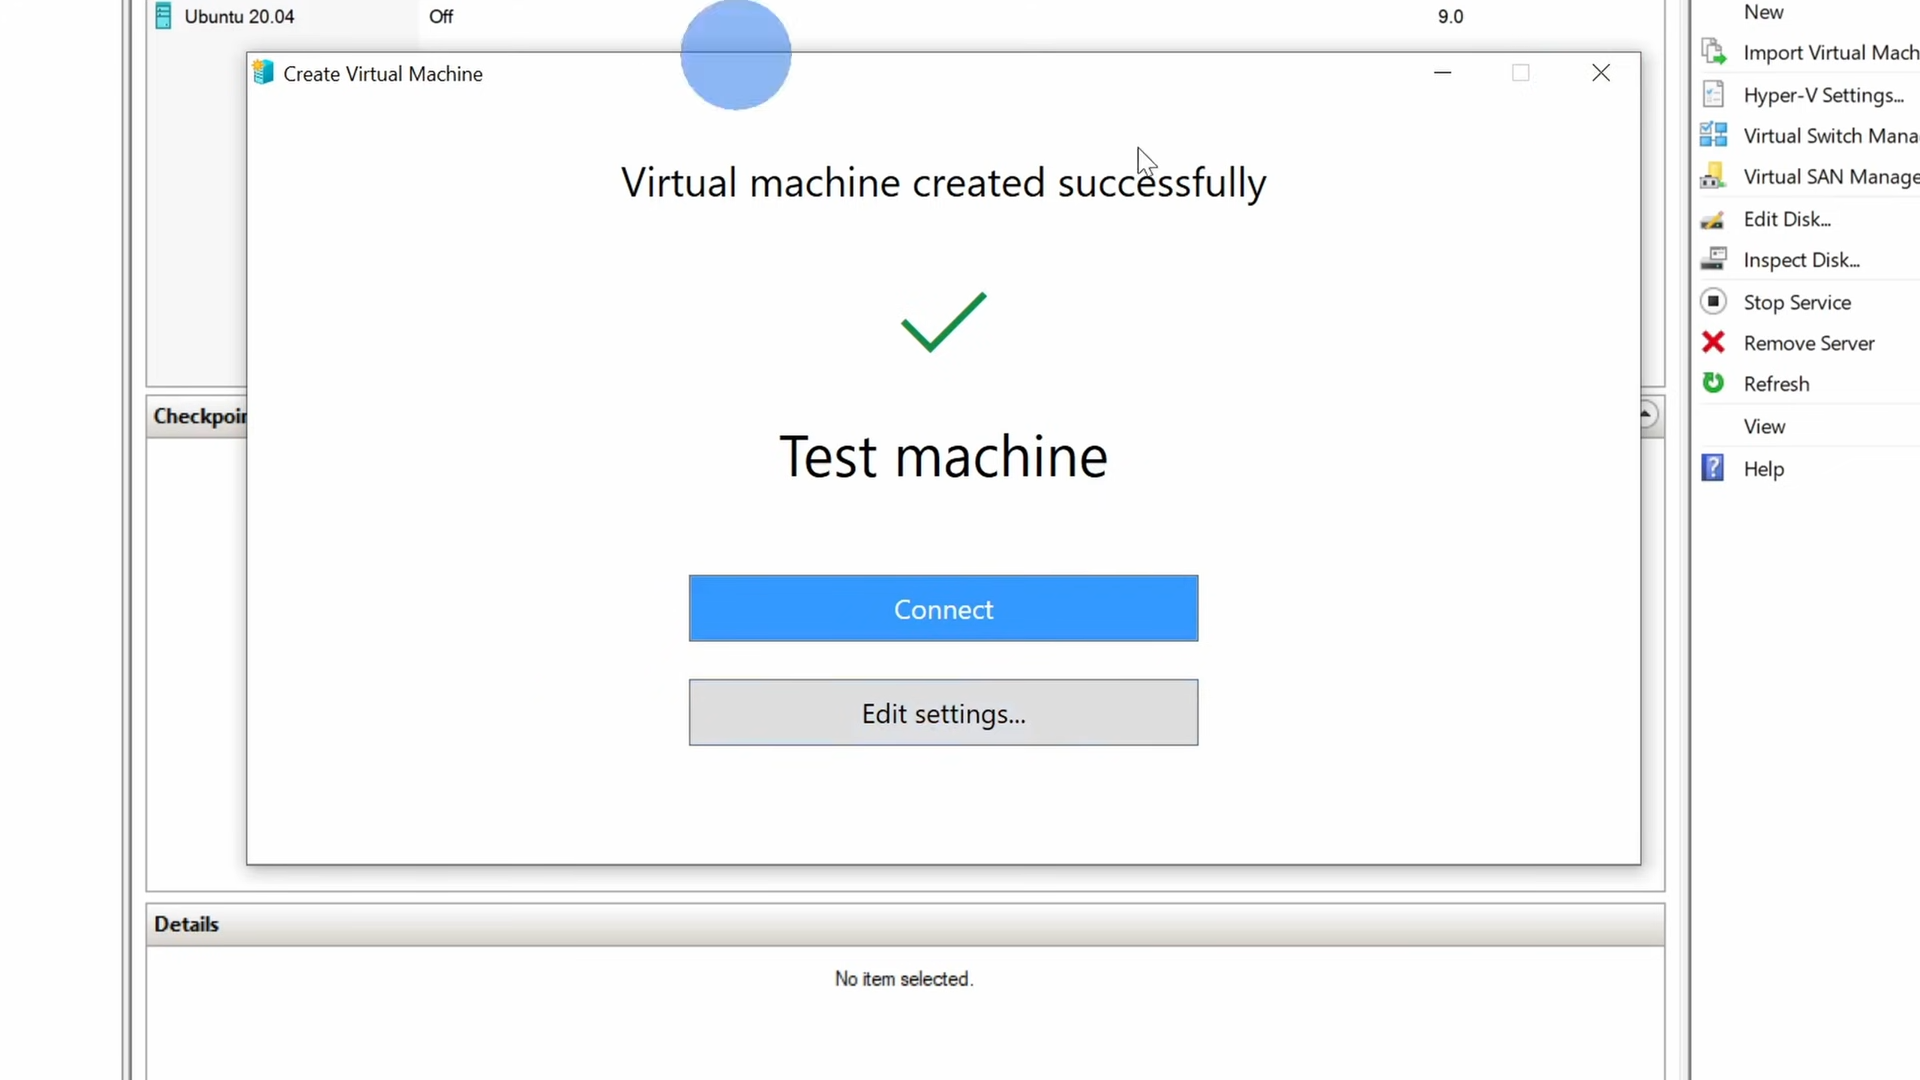Screen dimensions: 1920x1080
Task: Click the Refresh icon
Action: (1713, 383)
